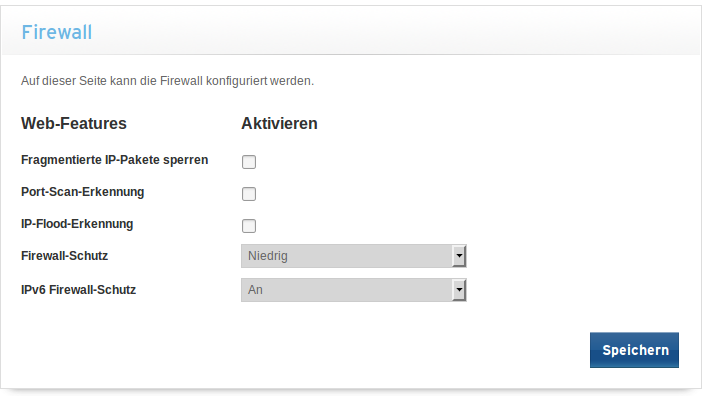Toggle the IP-Flood-Erkennung checkbox
The width and height of the screenshot is (706, 396).
pyautogui.click(x=249, y=226)
